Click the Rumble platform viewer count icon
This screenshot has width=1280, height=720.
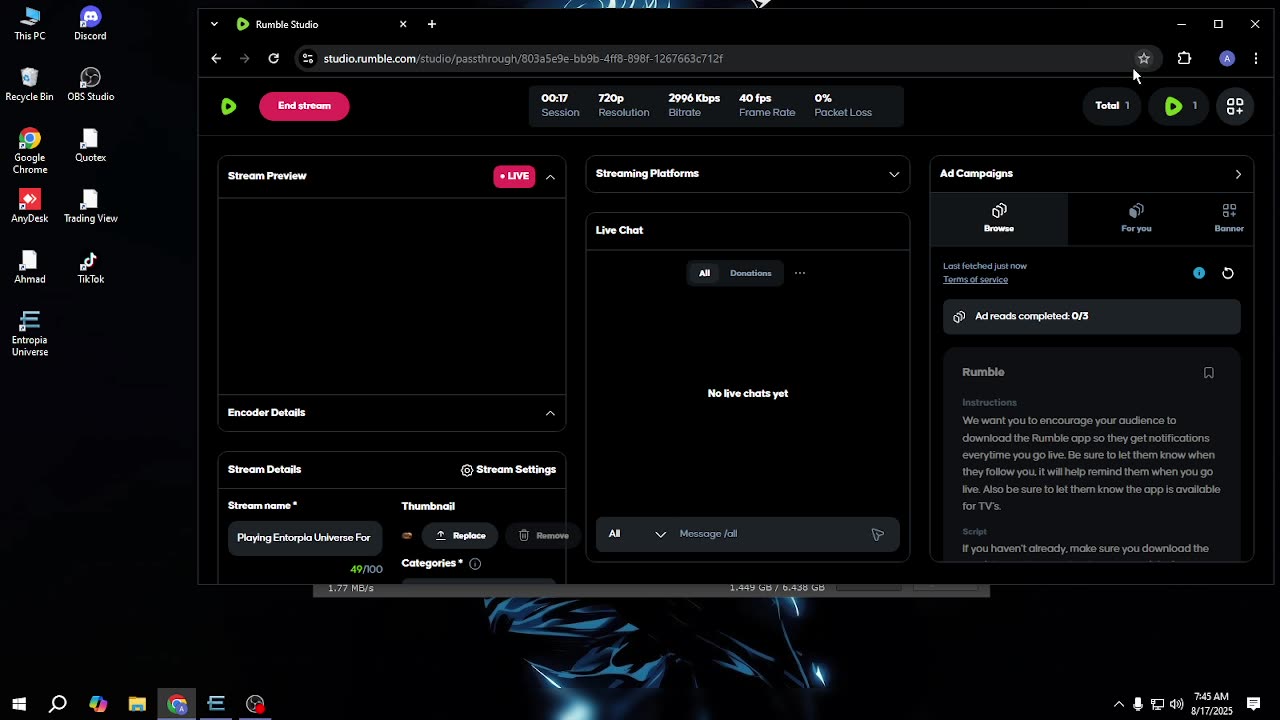point(1181,106)
